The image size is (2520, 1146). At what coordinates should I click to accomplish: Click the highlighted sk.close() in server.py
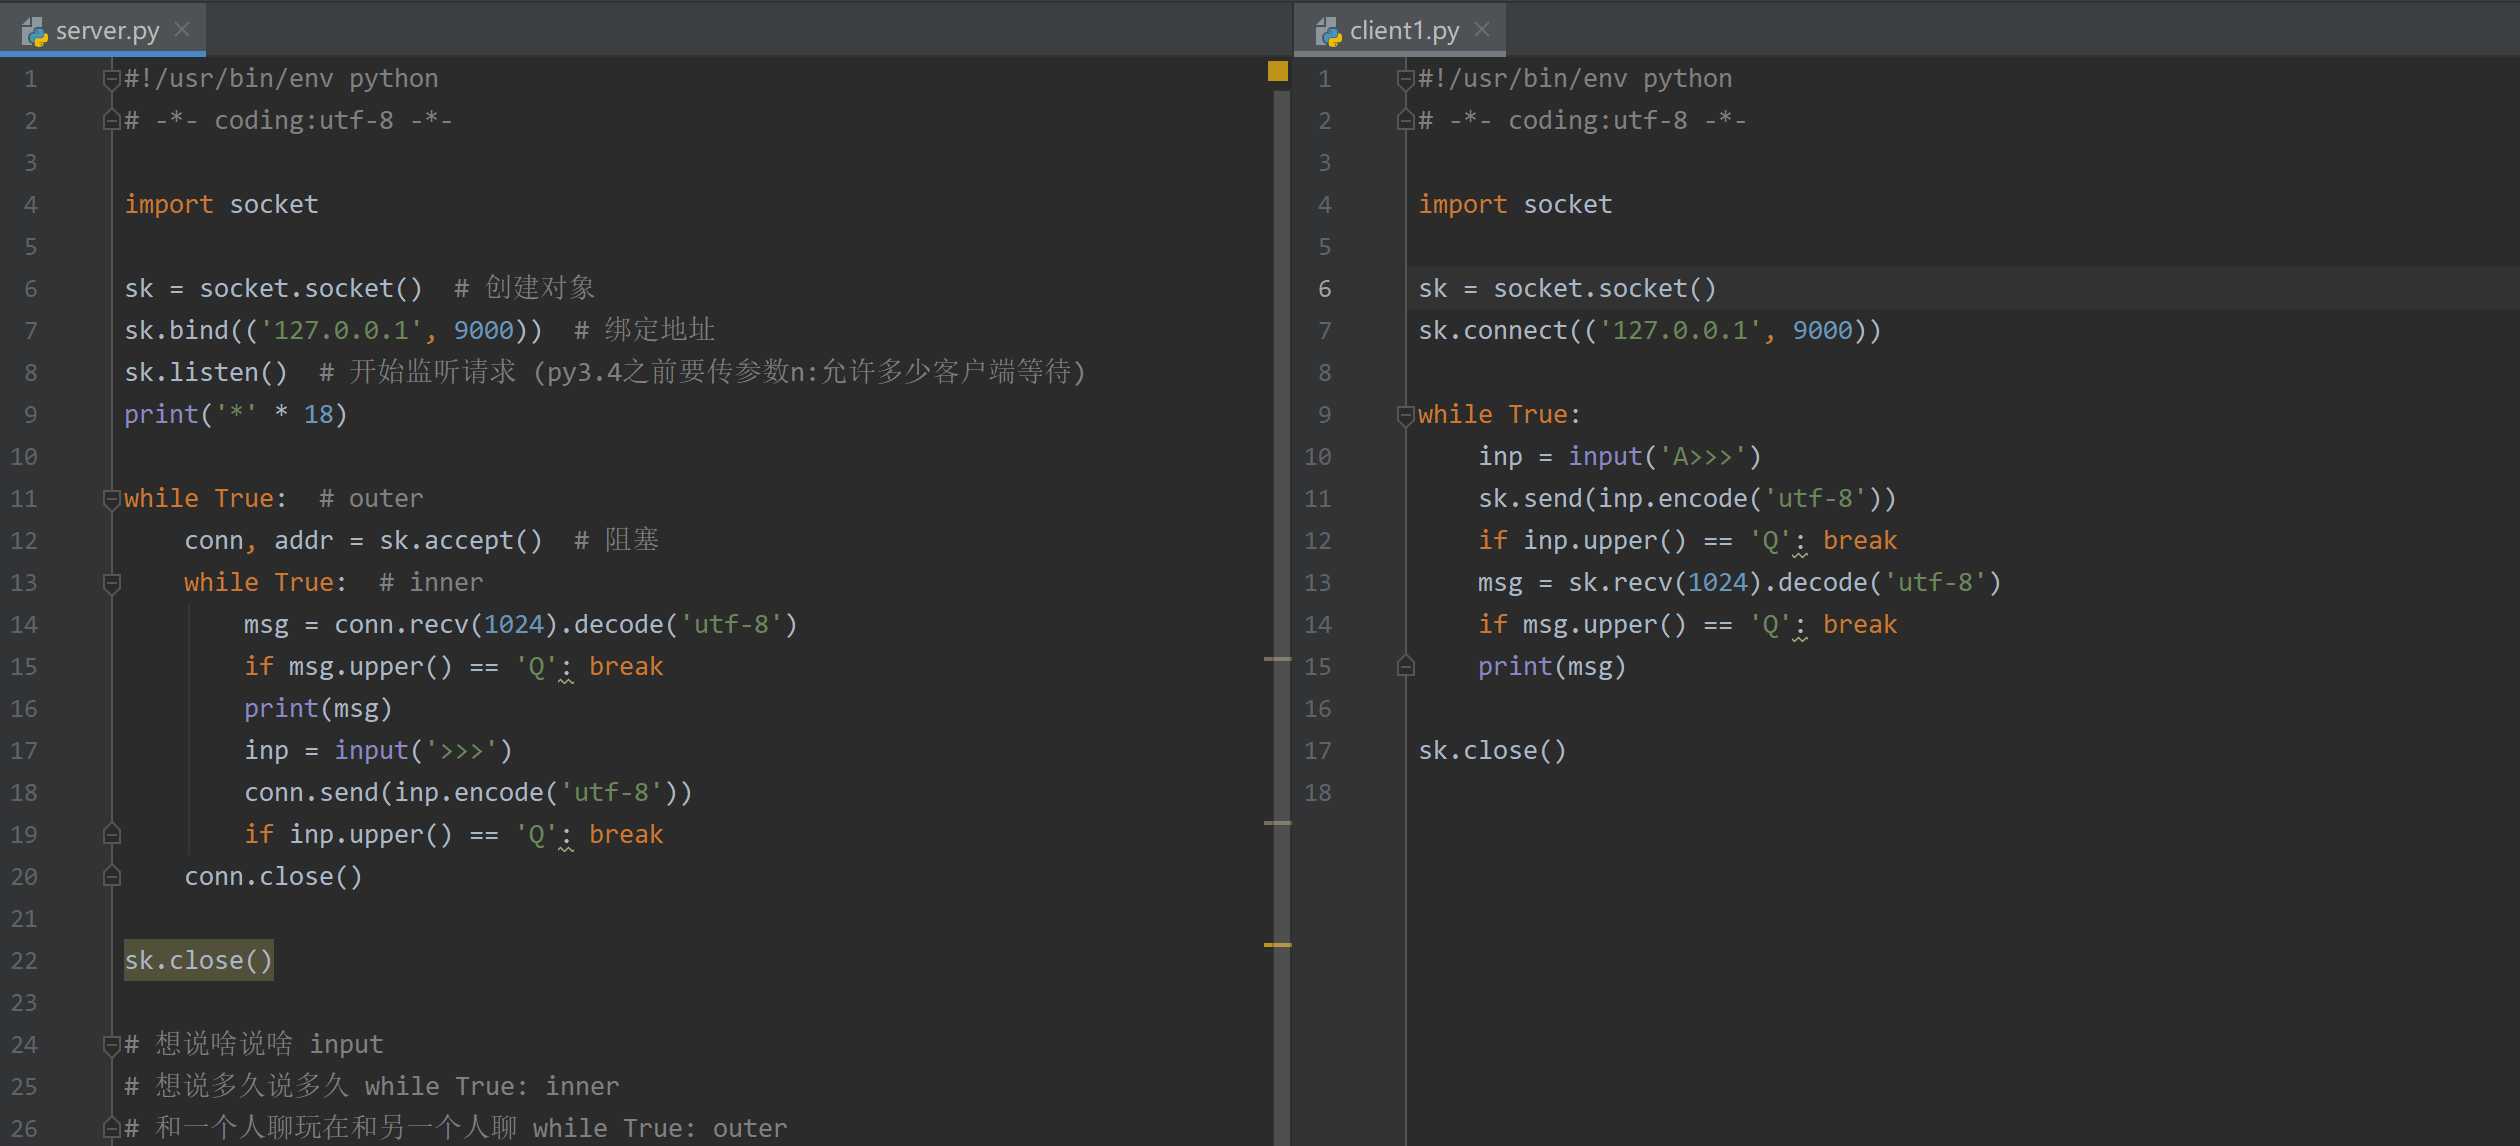(198, 961)
